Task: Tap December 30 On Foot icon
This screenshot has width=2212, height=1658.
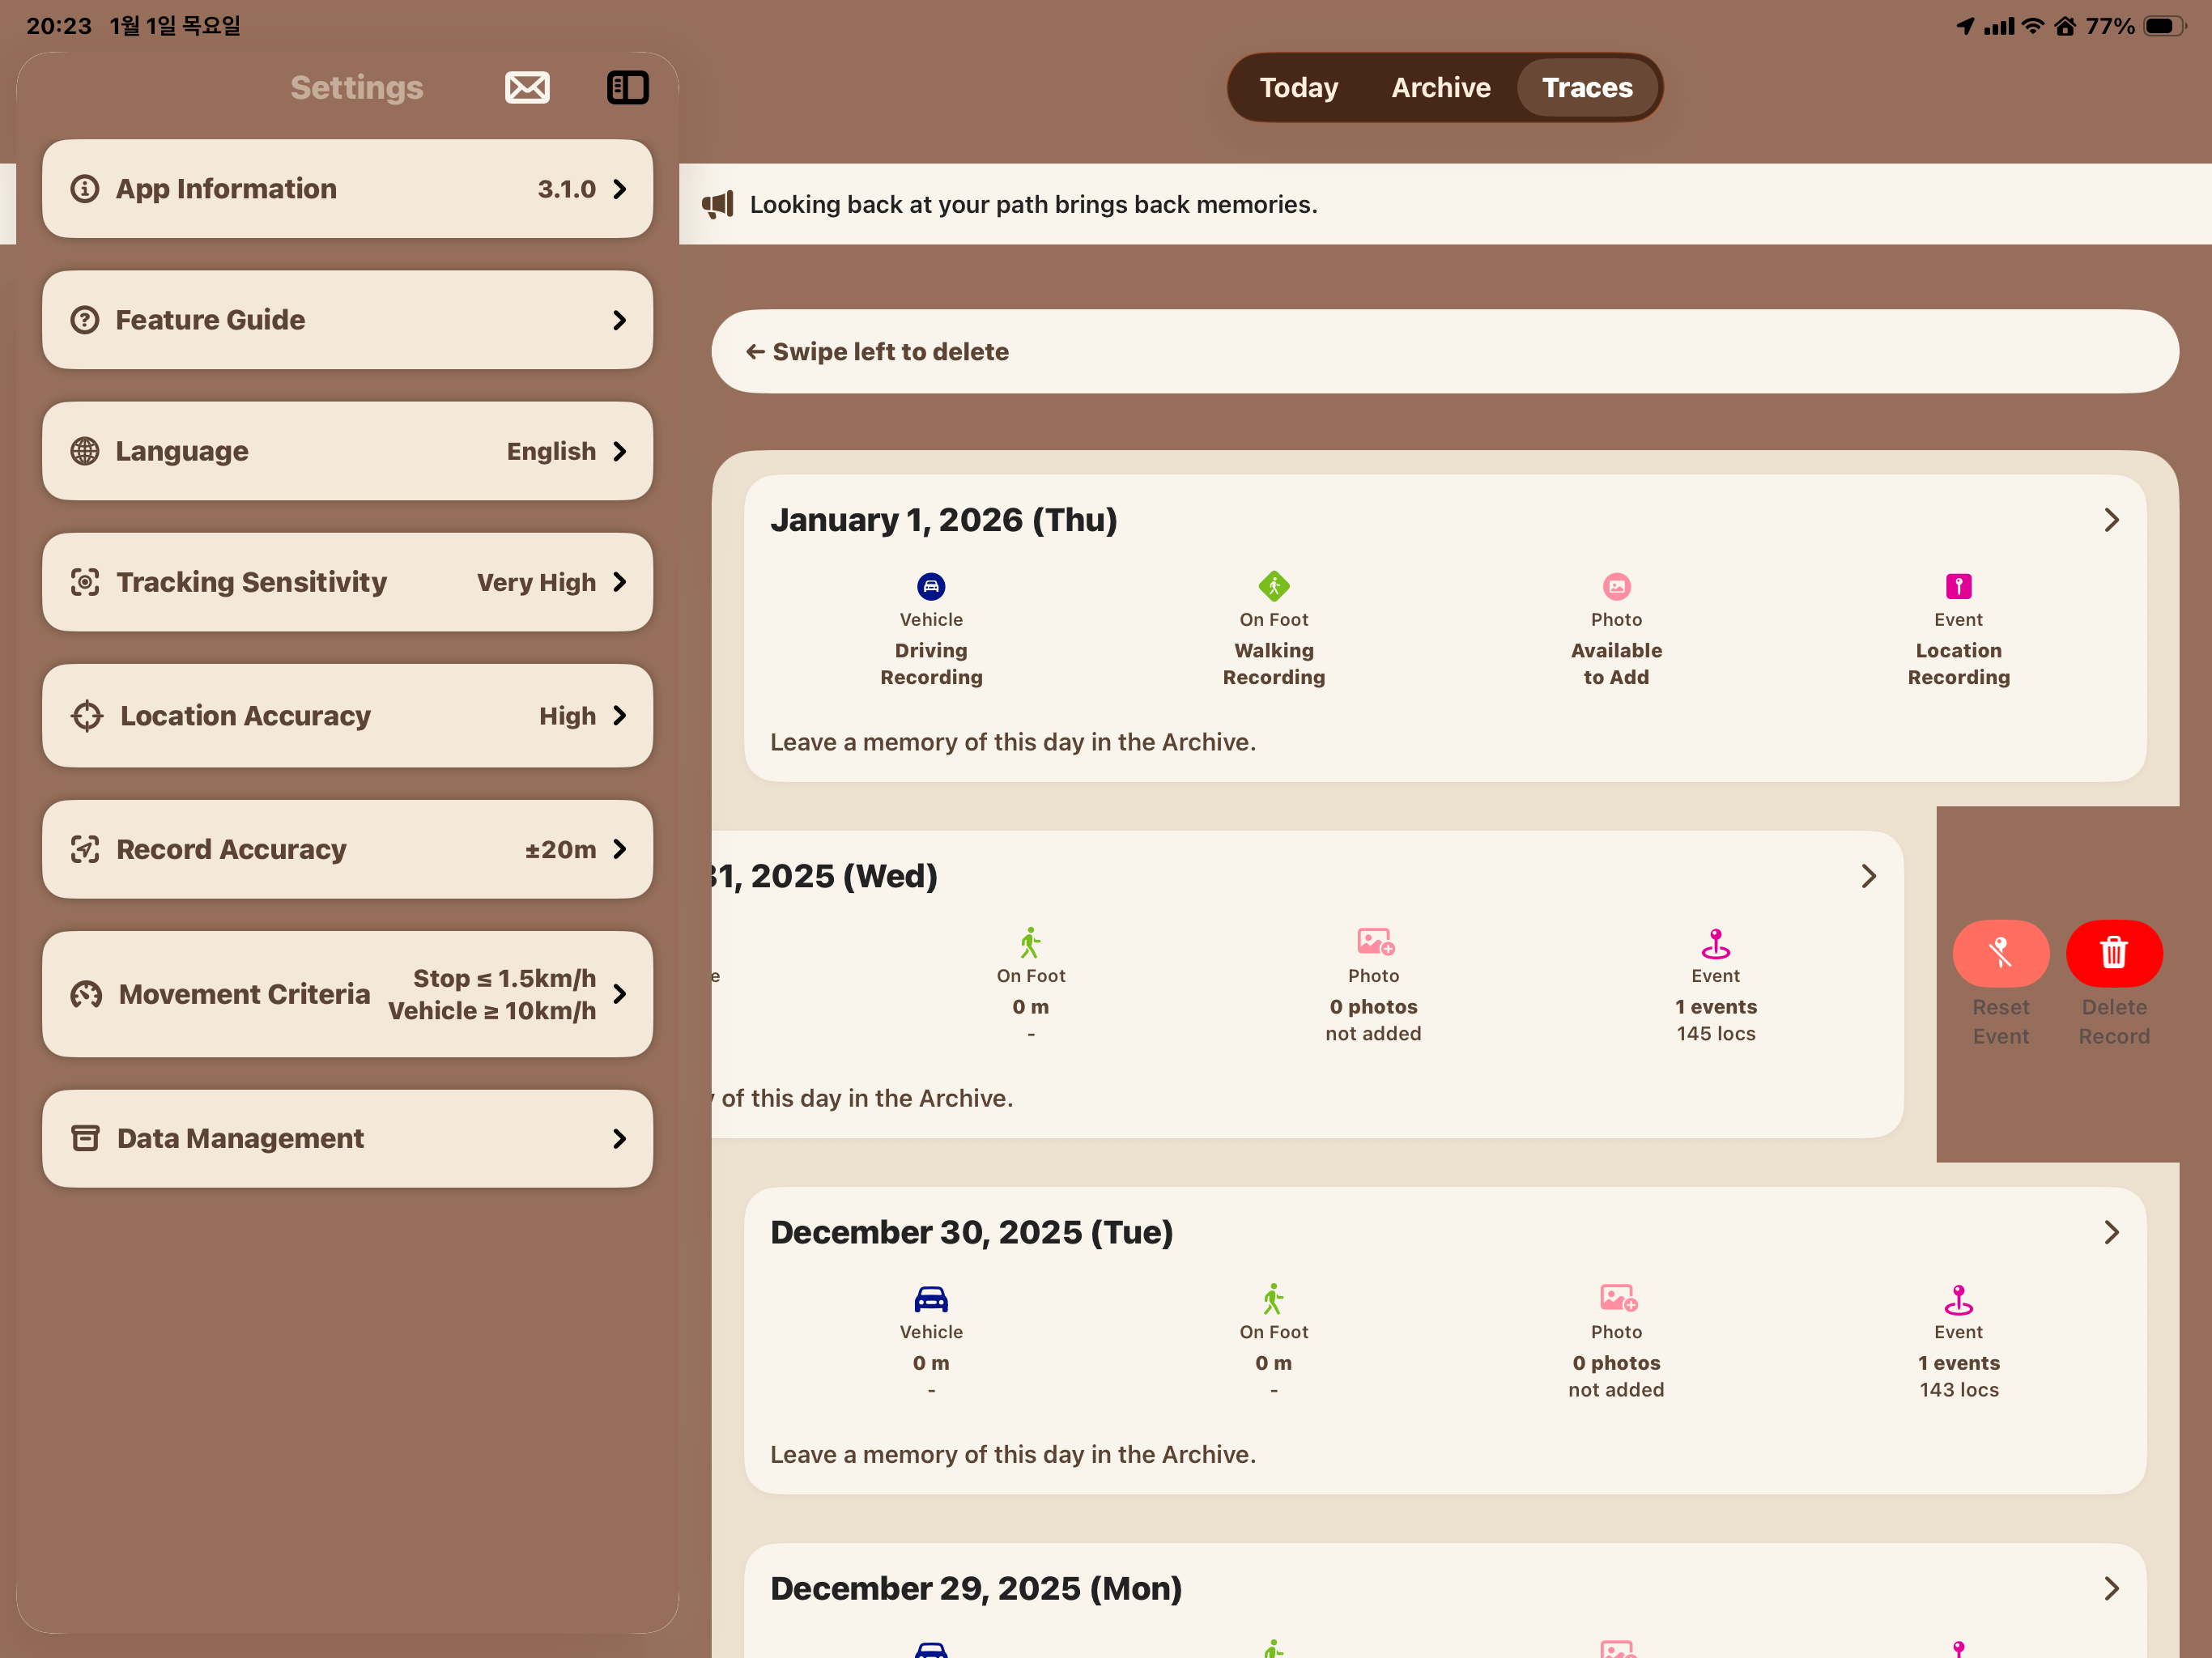Action: [1272, 1298]
